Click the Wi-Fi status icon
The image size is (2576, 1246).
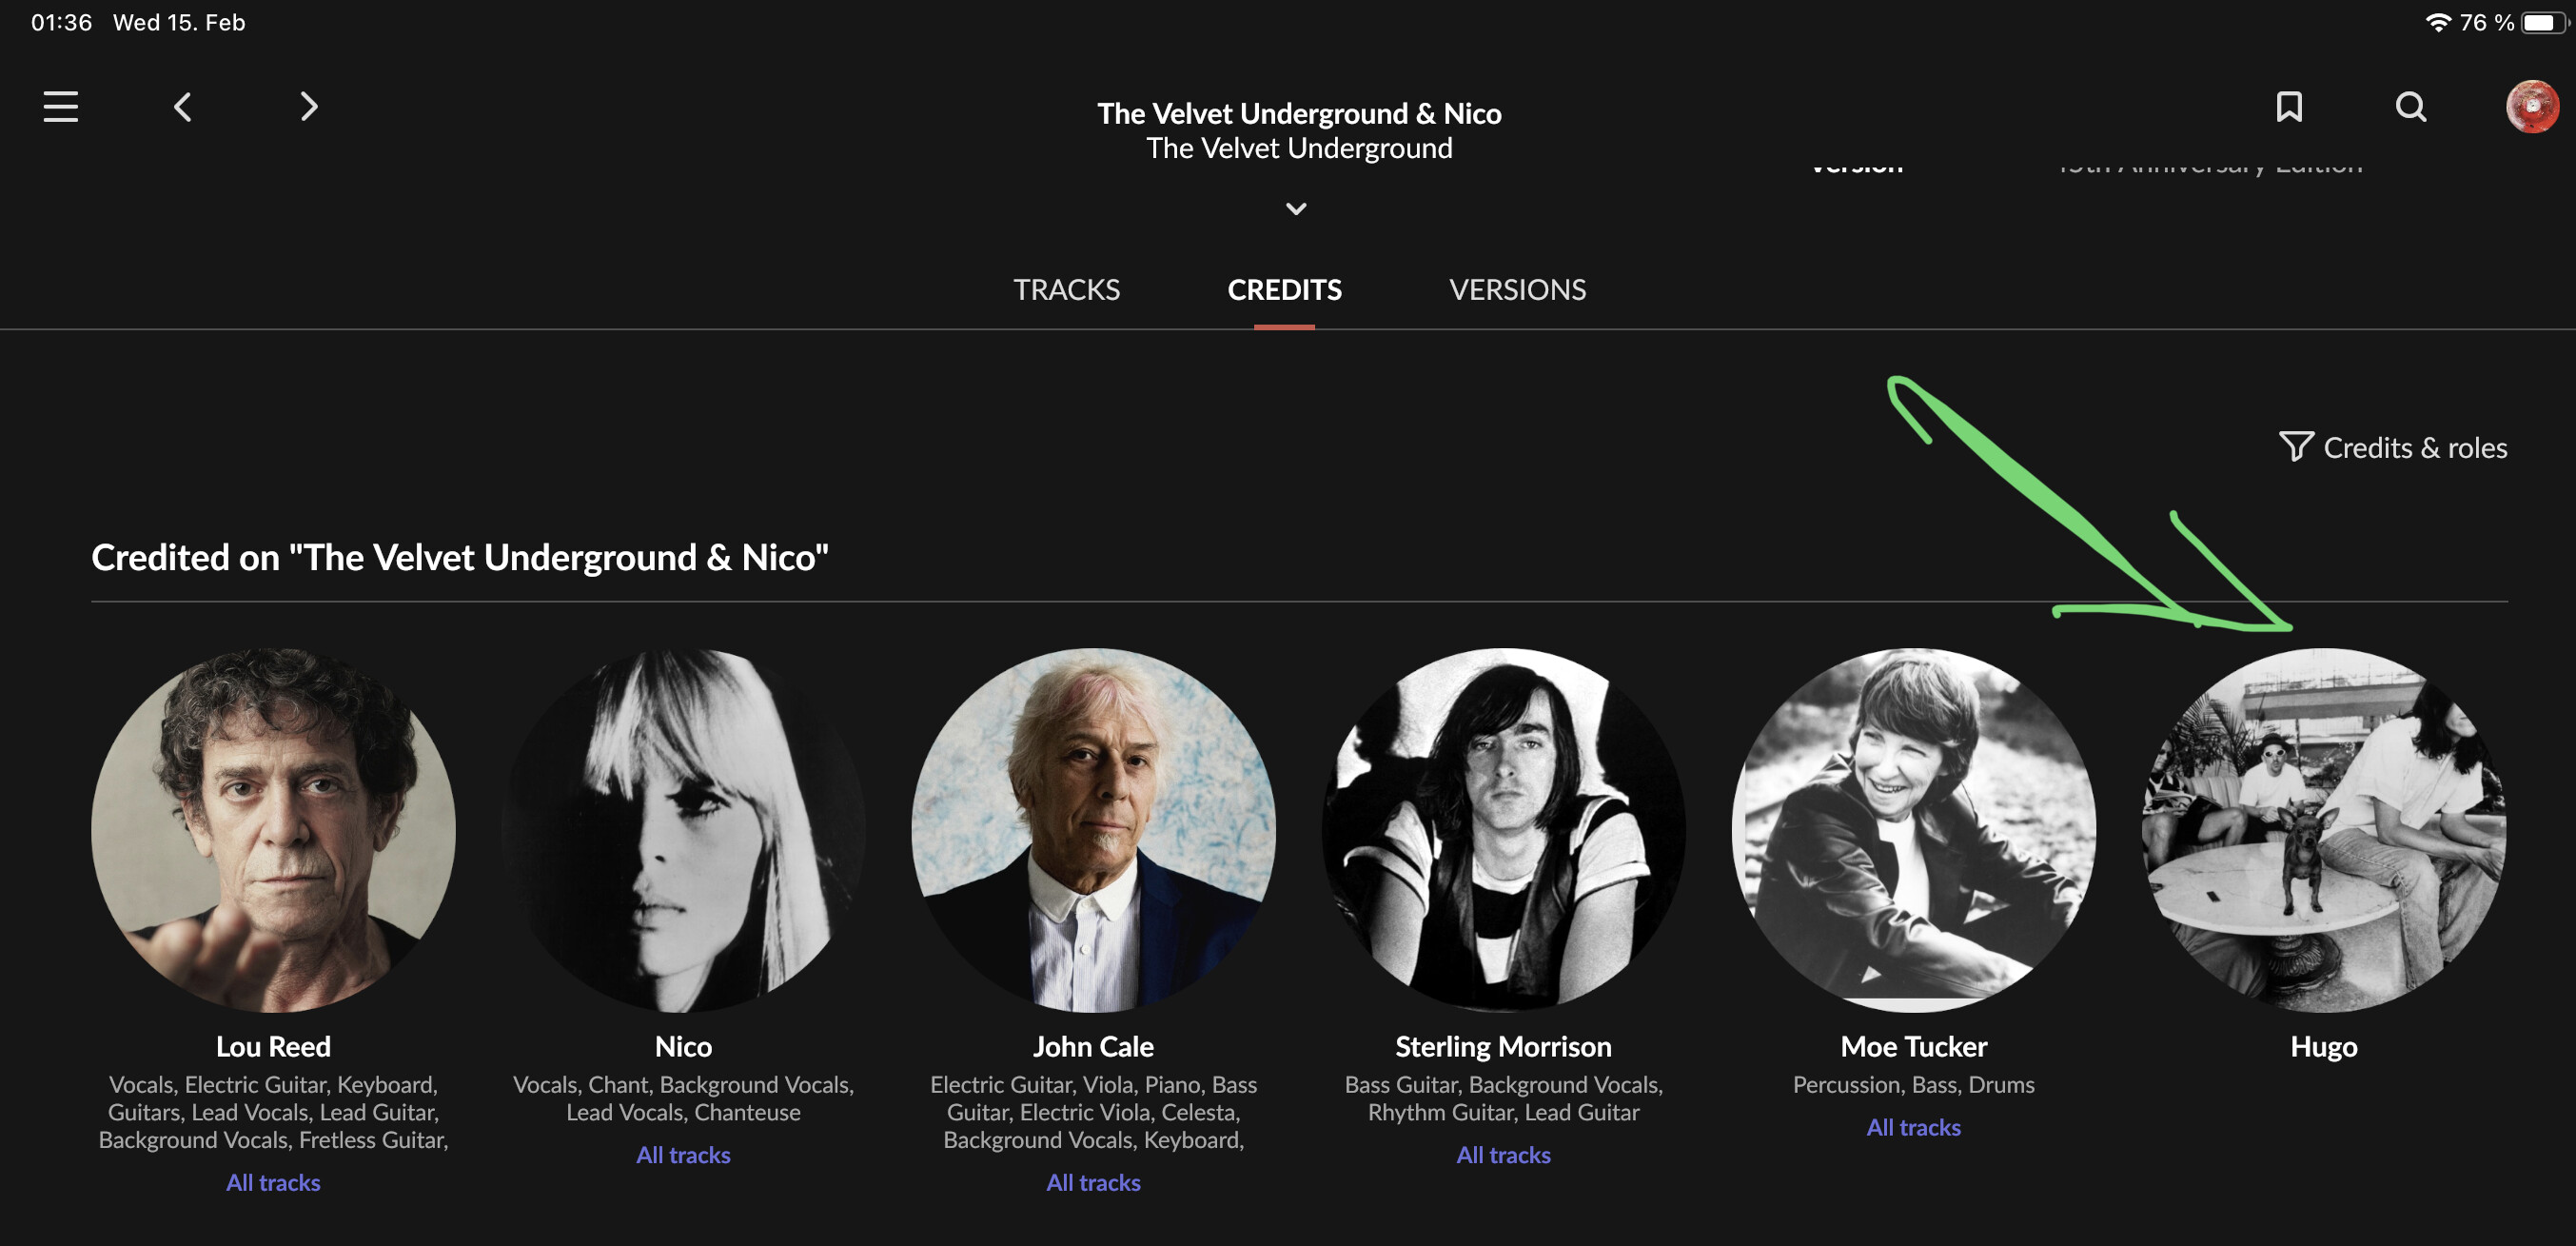2438,22
